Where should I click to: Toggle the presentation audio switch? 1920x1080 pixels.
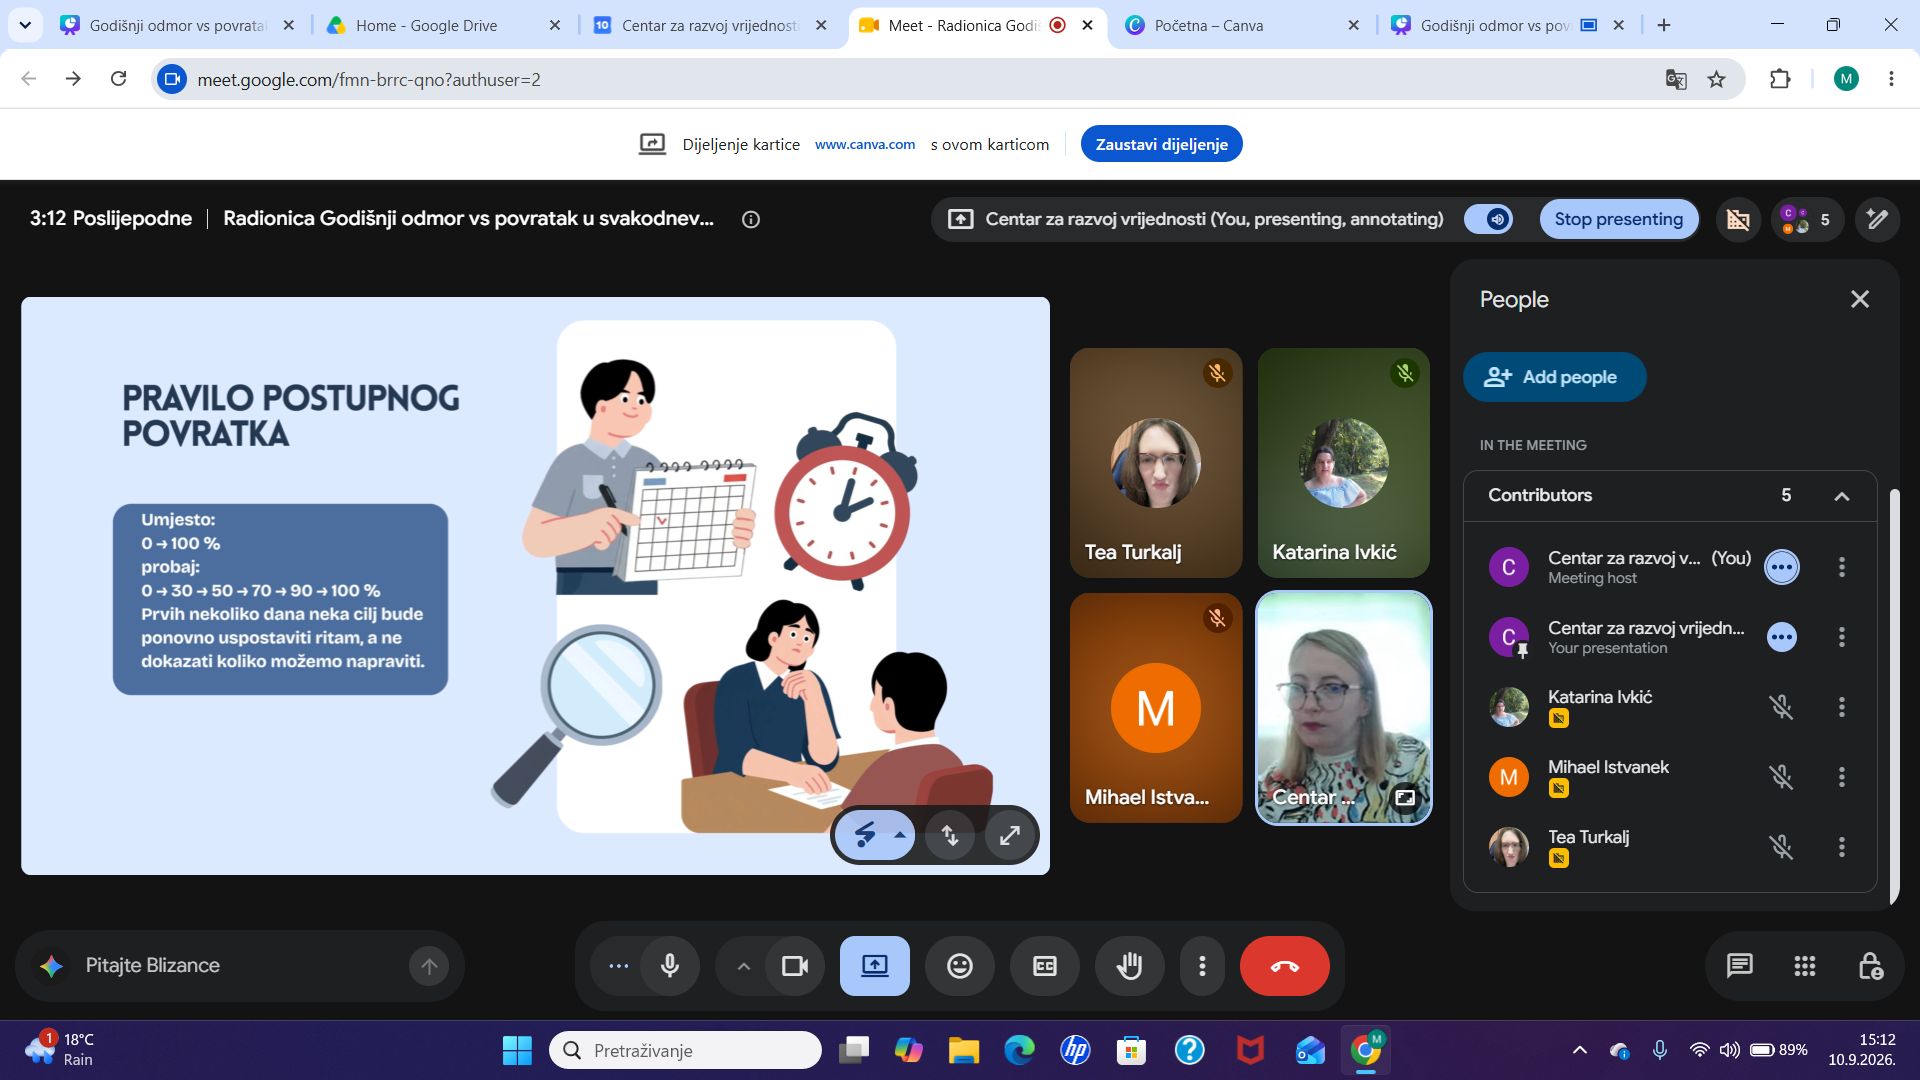tap(1489, 219)
